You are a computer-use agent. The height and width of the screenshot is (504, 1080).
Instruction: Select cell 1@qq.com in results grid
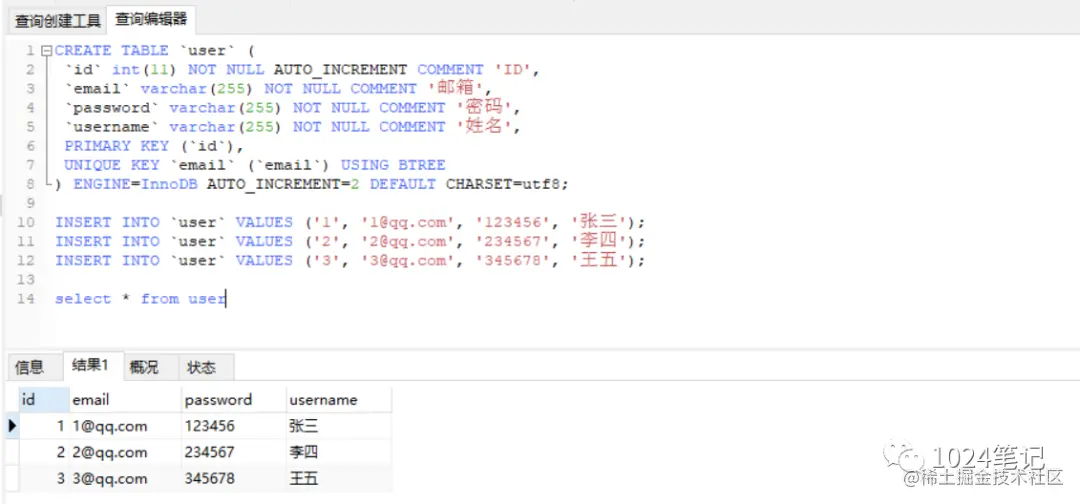click(126, 426)
